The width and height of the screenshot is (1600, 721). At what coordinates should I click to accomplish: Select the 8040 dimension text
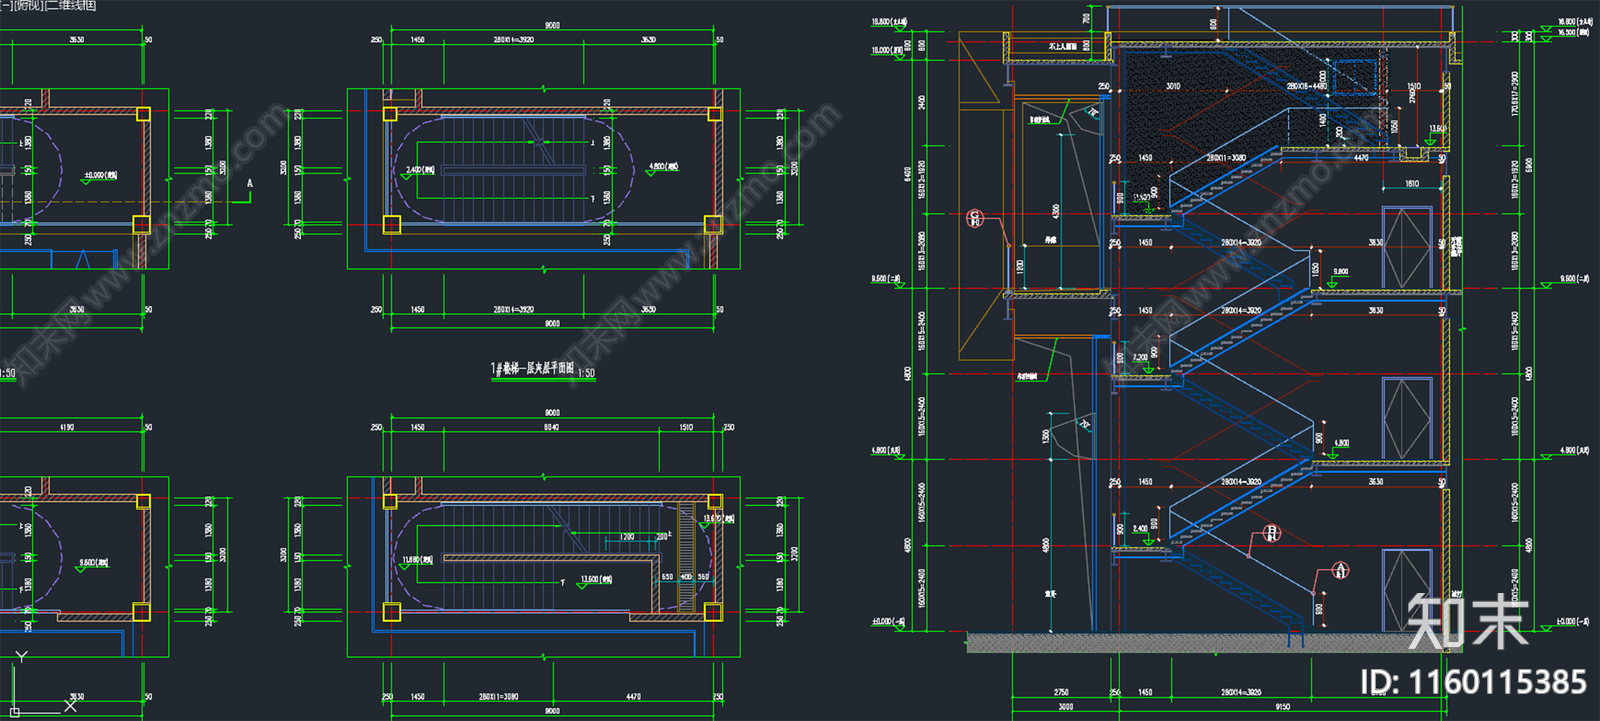point(551,427)
